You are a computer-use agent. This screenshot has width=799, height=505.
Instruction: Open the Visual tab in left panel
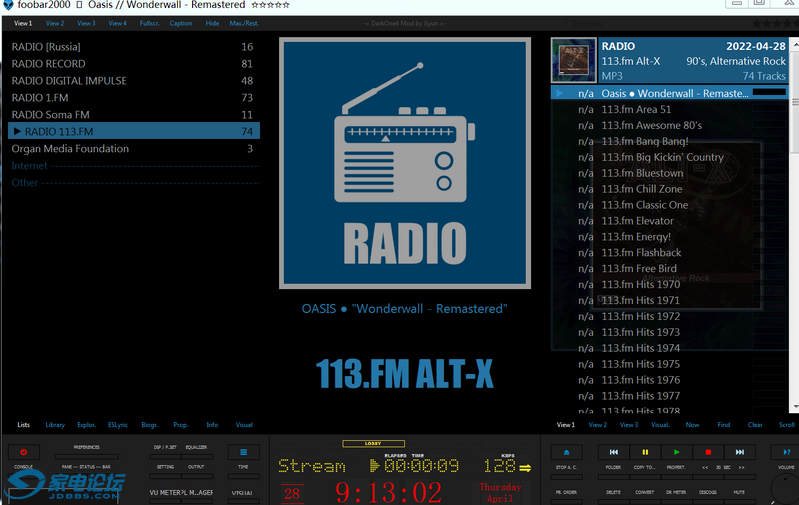(x=244, y=424)
